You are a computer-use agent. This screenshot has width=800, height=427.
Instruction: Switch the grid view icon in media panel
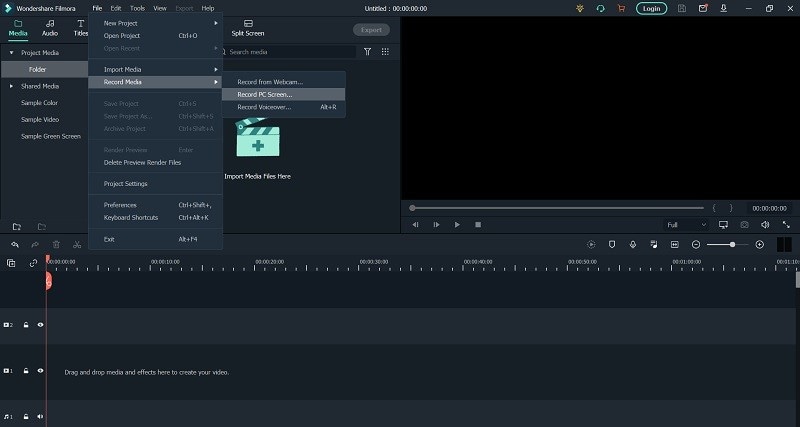(385, 52)
